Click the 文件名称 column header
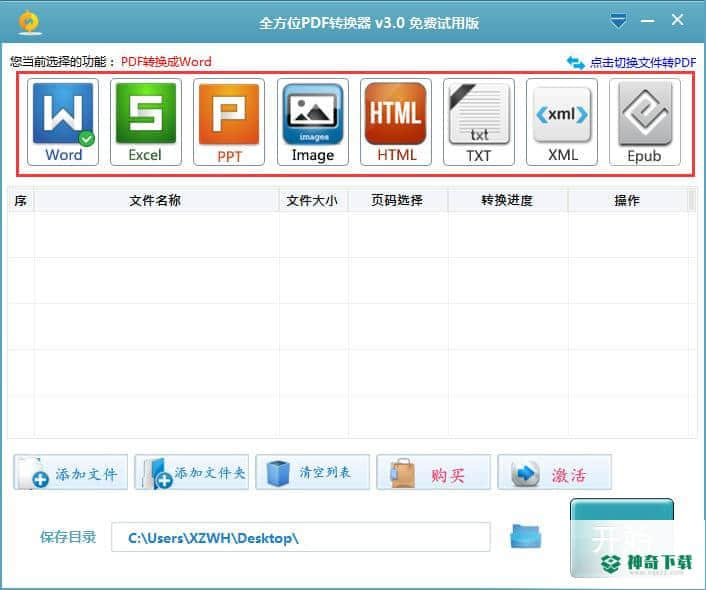The image size is (706, 590). (x=156, y=200)
